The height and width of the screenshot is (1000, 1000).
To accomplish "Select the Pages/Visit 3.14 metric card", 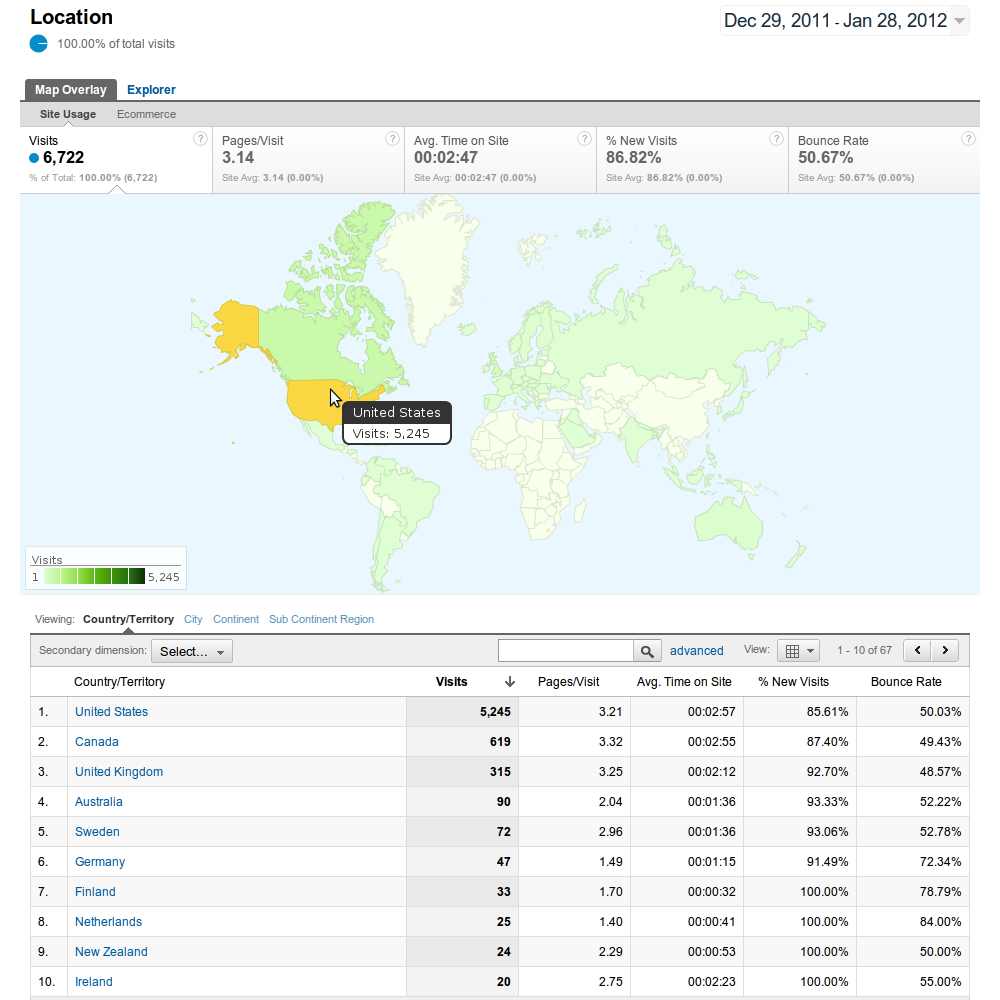I will (309, 159).
